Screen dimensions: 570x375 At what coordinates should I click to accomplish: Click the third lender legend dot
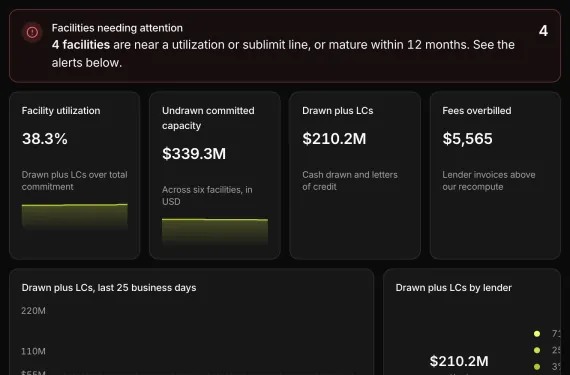coord(537,366)
